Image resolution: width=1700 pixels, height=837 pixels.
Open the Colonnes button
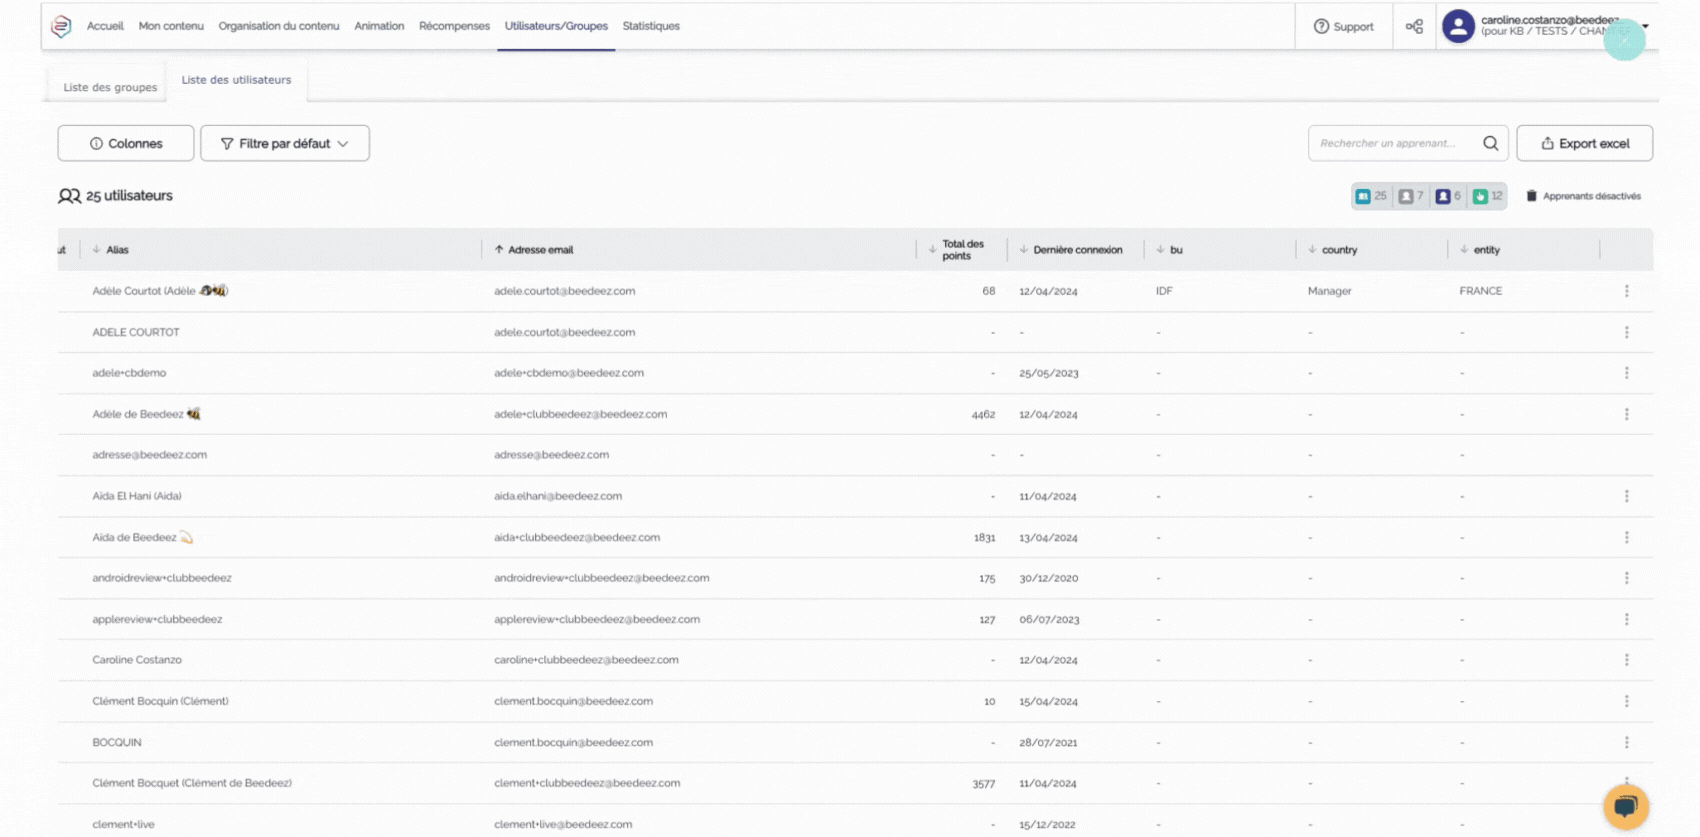pyautogui.click(x=126, y=143)
